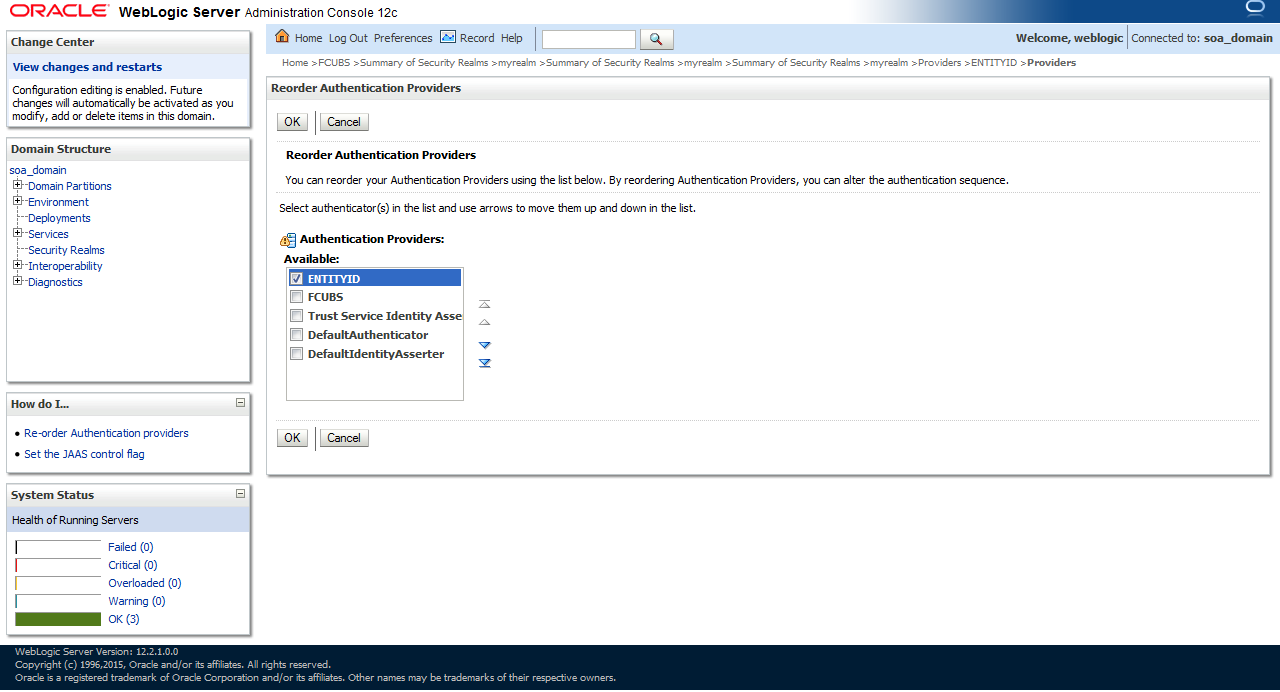Image resolution: width=1280 pixels, height=692 pixels.
Task: Click the green OK health bar
Action: coord(58,619)
